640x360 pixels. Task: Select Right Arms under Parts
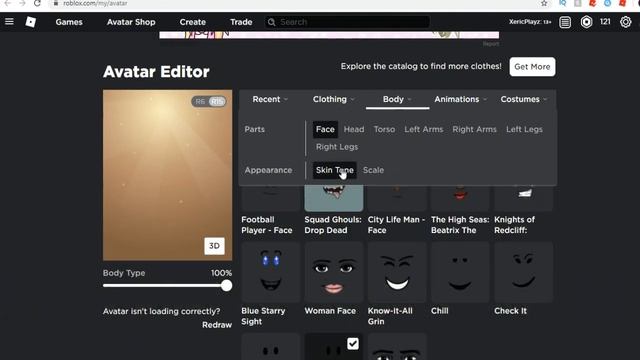point(474,129)
